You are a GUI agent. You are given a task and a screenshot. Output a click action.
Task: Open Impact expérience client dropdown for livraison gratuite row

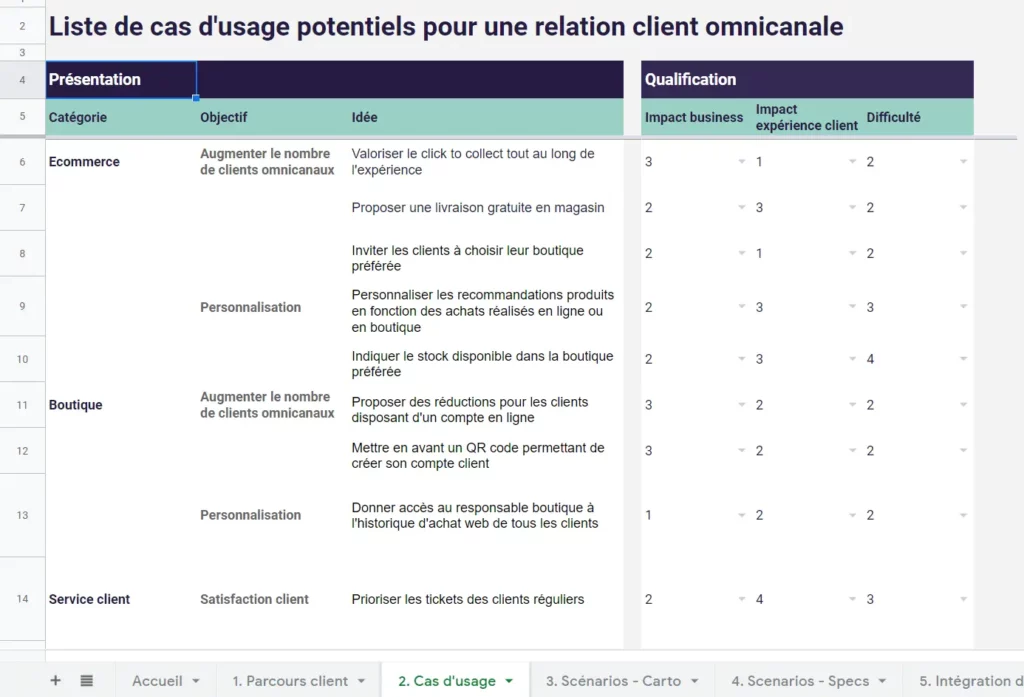point(852,207)
